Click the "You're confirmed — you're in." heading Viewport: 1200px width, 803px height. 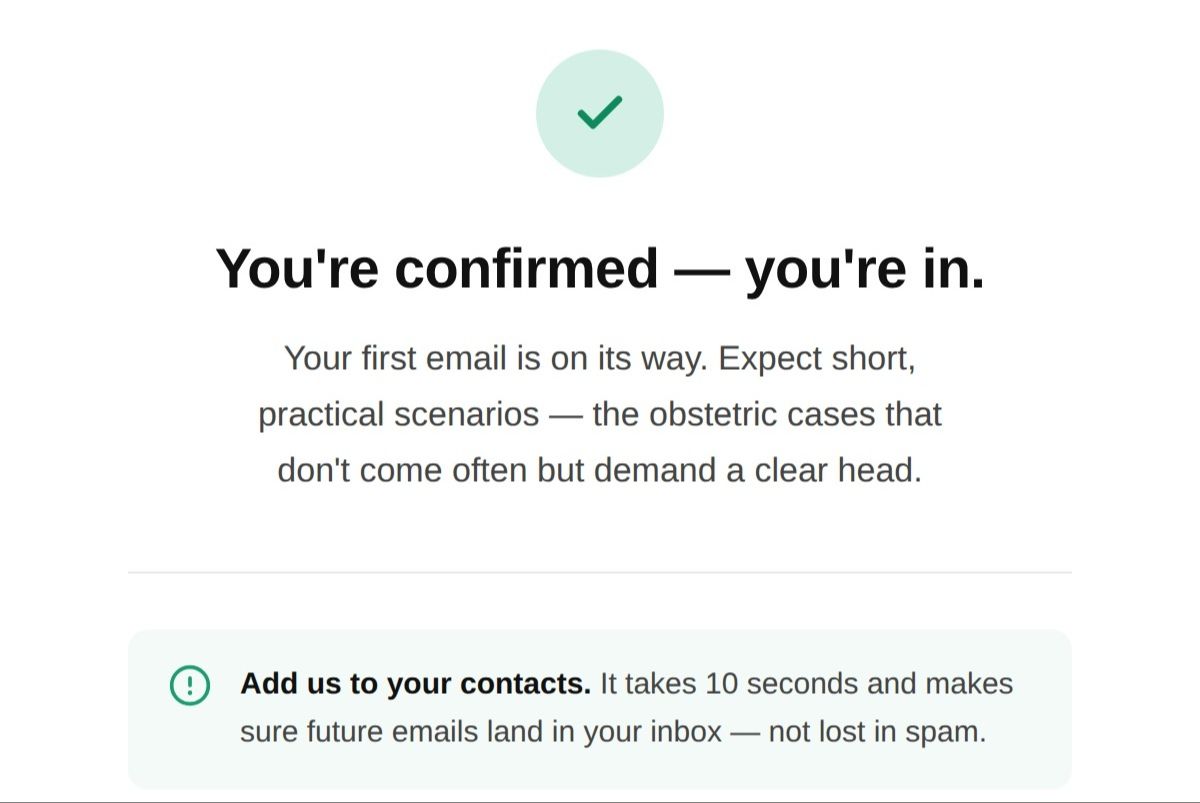tap(600, 268)
